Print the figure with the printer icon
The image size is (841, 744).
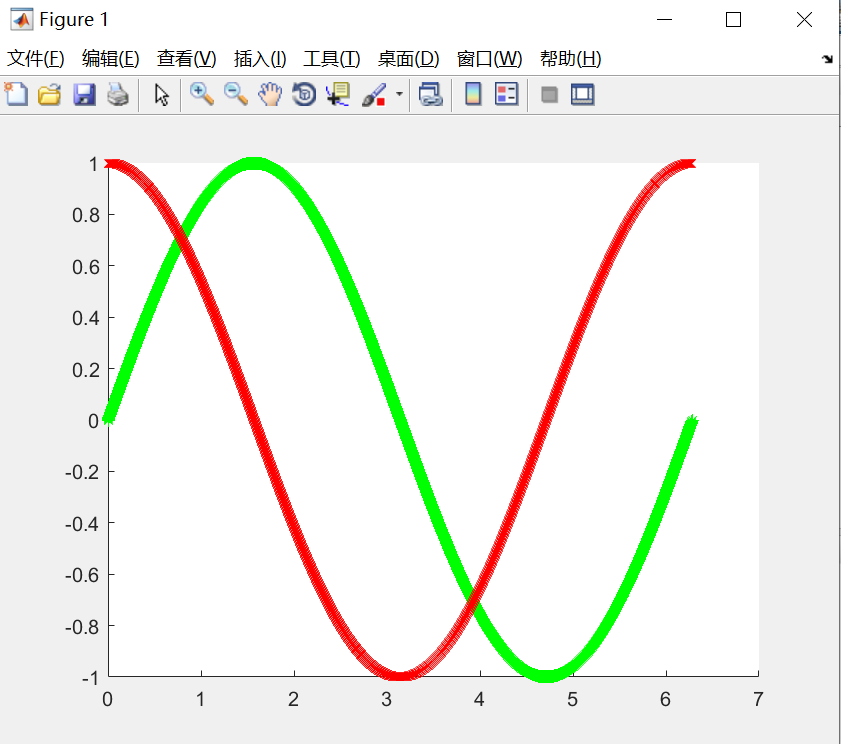118,94
